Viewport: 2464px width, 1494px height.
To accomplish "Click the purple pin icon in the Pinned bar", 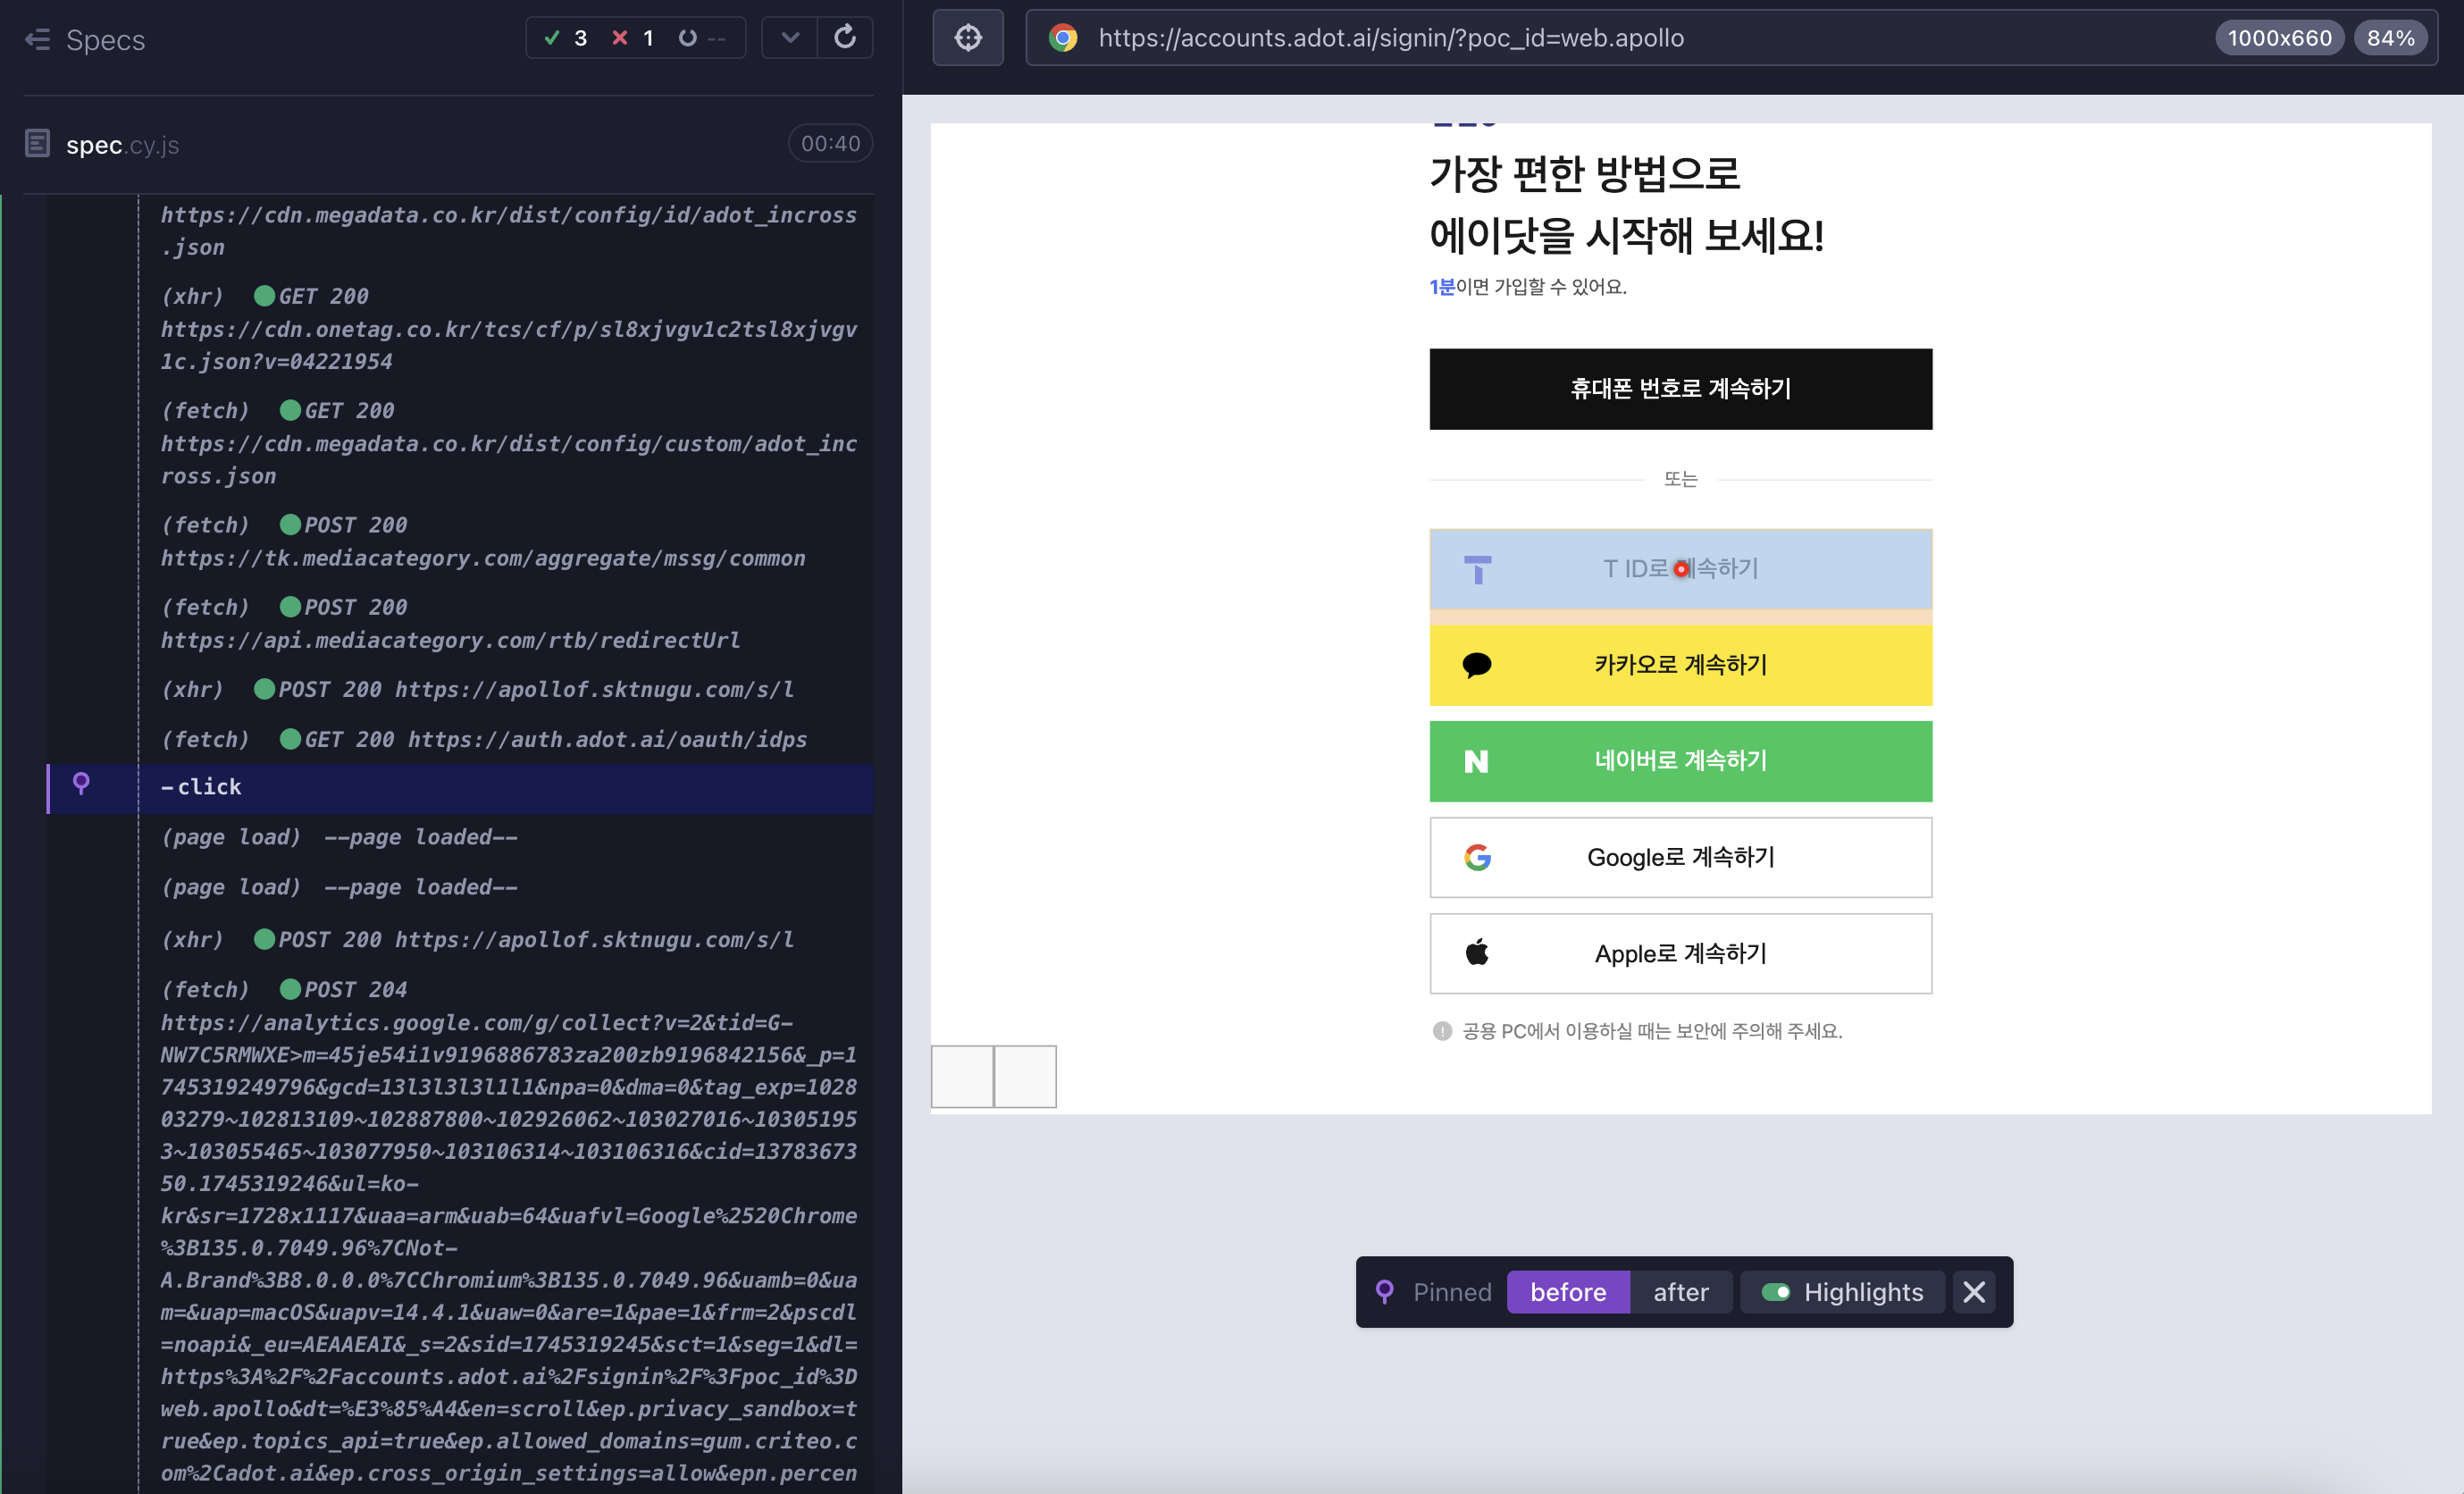I will coord(1384,1291).
